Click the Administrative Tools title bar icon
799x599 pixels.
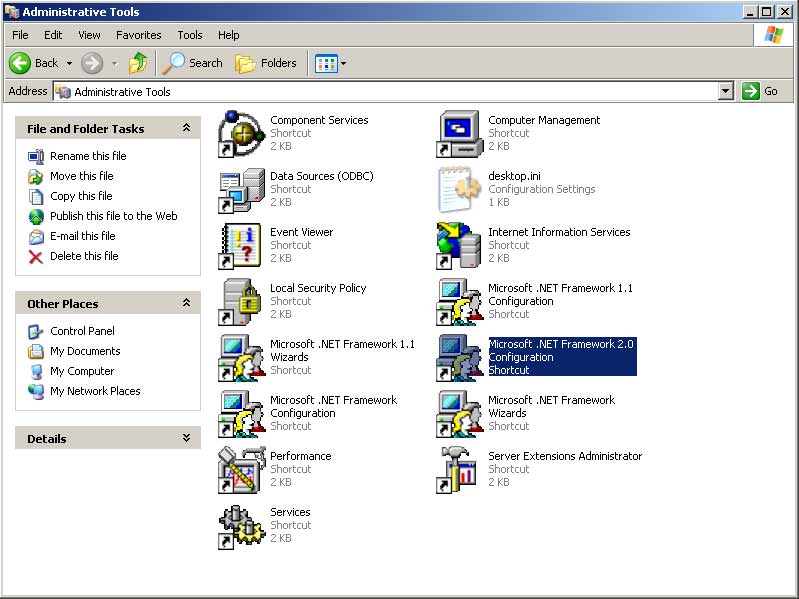(x=12, y=12)
